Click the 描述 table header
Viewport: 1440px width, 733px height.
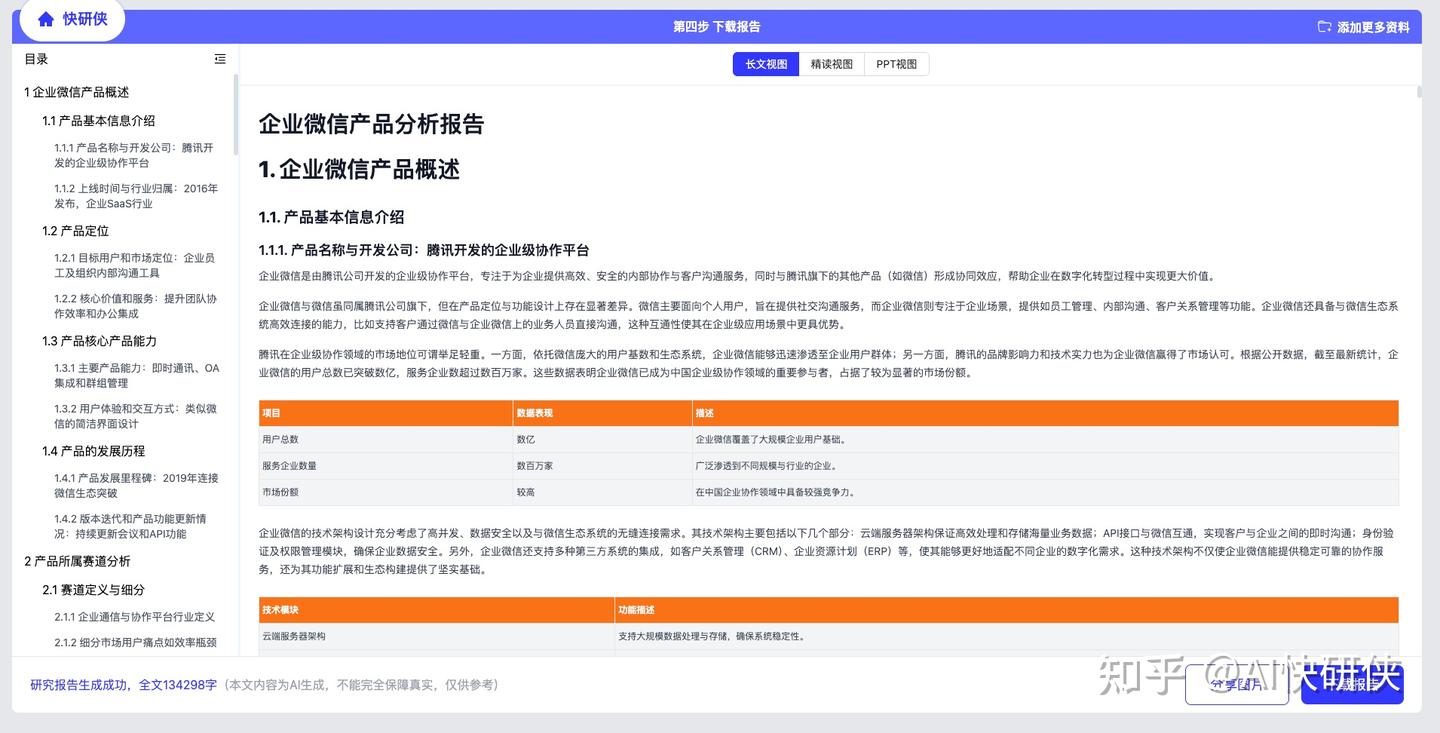tap(1045, 413)
